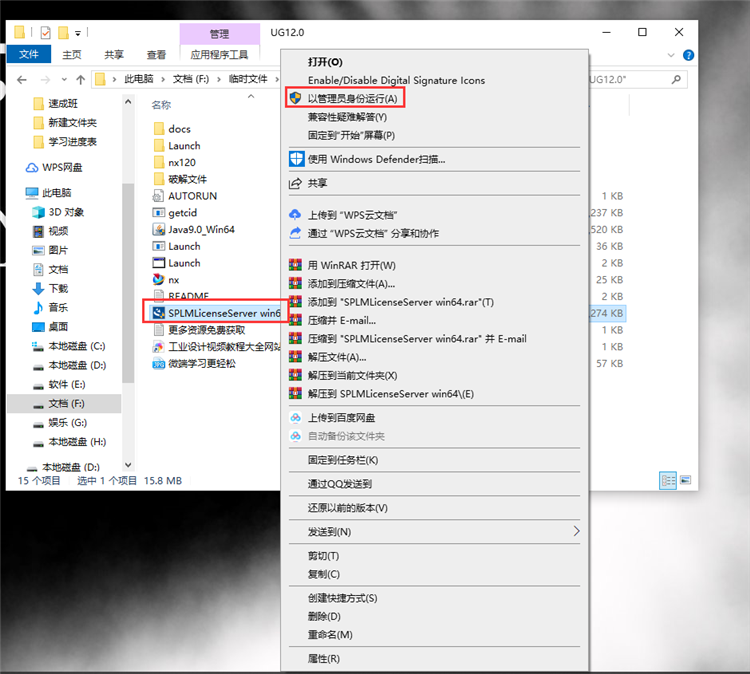Extract to SPLMLicenseServer win64 folder

tap(390, 394)
